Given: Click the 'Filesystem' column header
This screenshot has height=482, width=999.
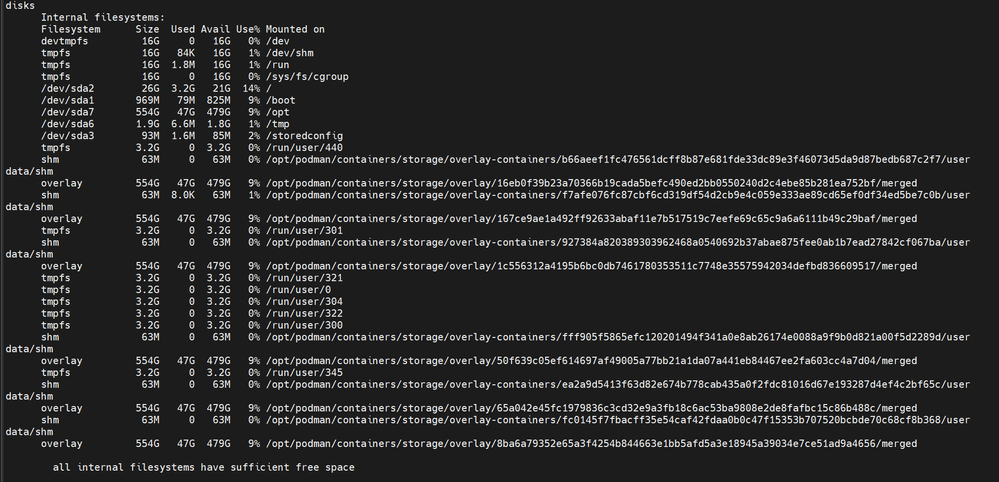Looking at the screenshot, I should click(71, 29).
